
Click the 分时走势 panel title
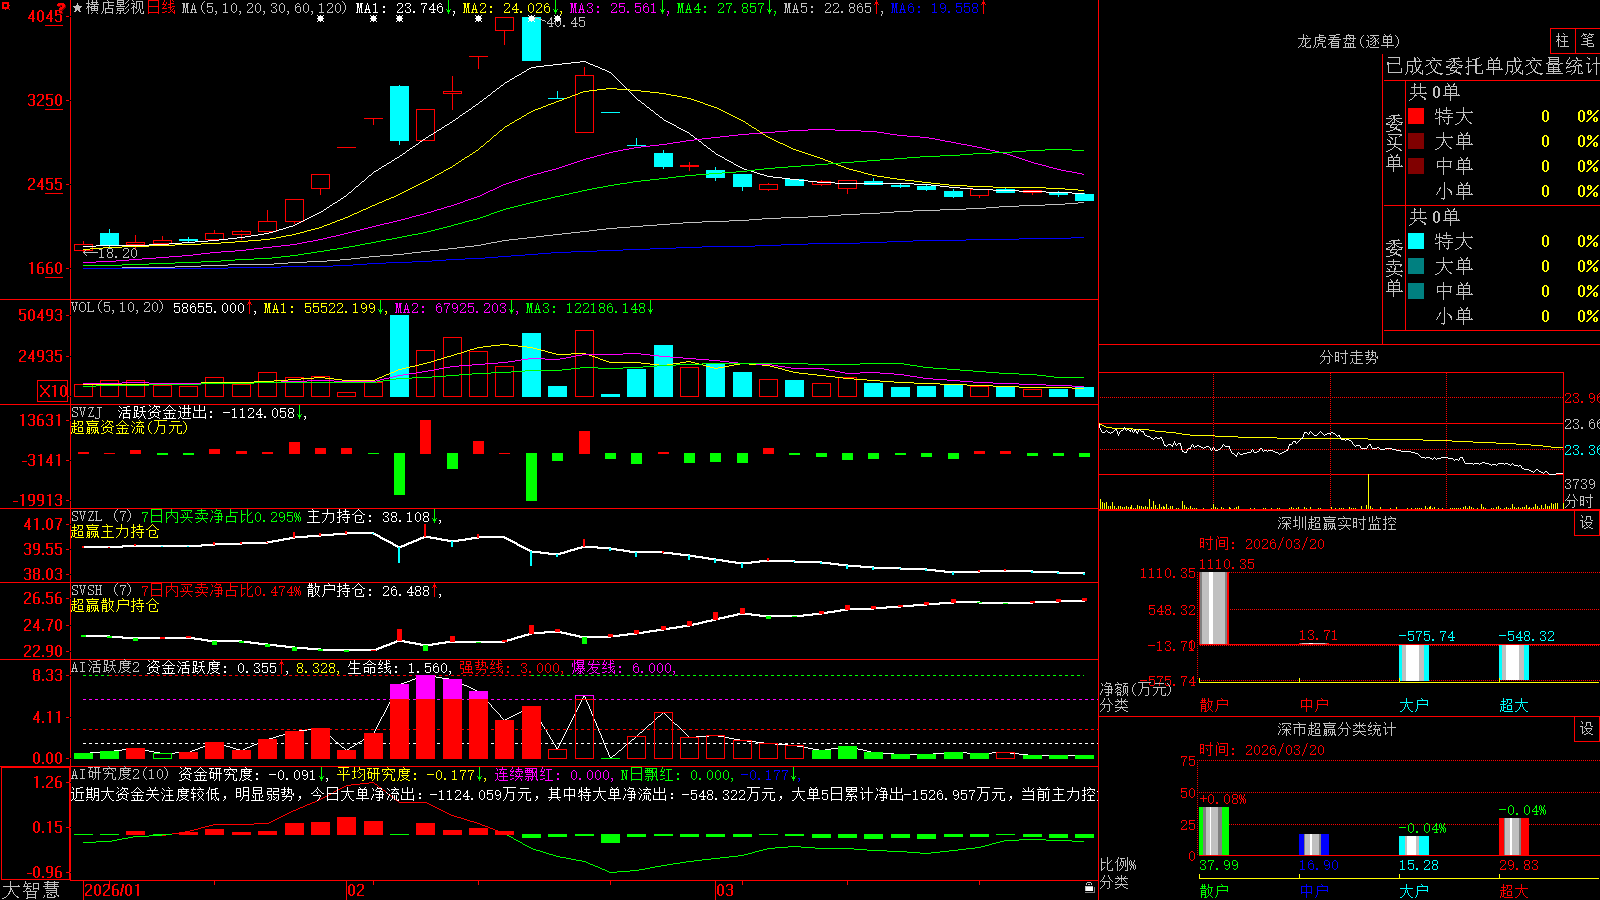[x=1348, y=357]
